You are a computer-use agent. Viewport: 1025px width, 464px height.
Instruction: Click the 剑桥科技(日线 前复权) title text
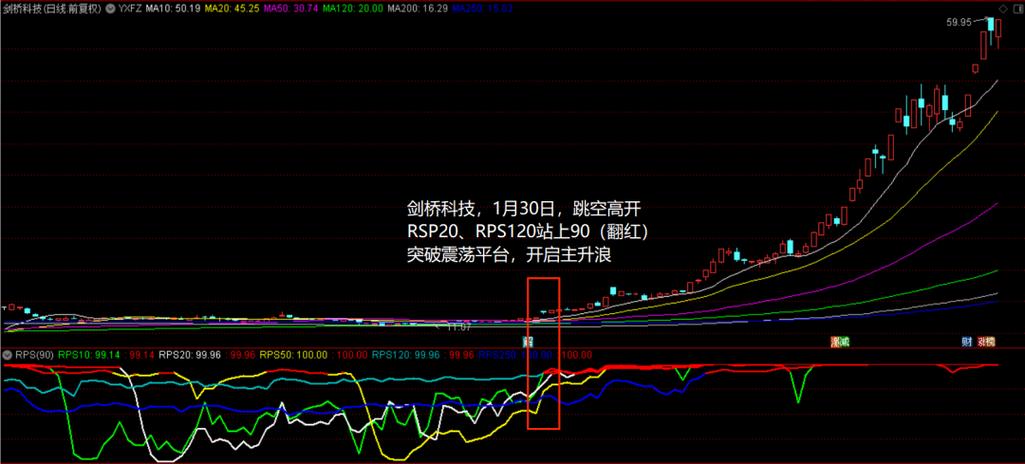(52, 9)
